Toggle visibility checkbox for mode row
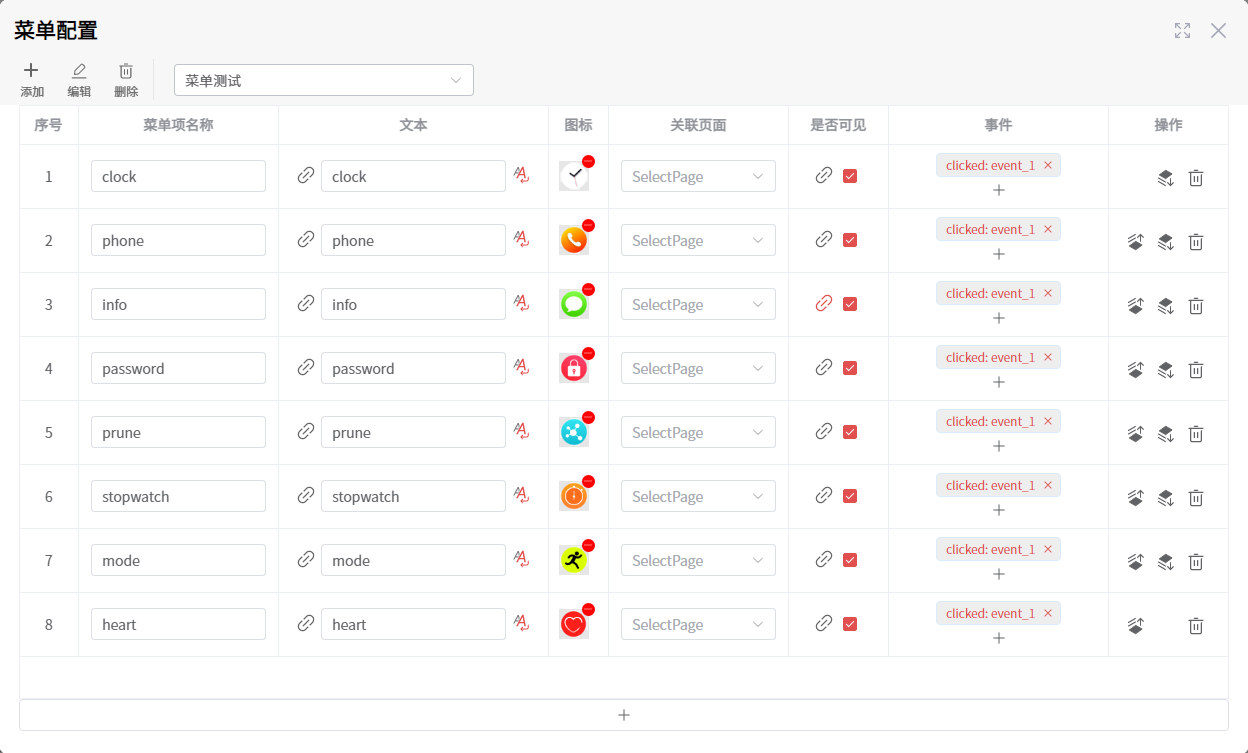The height and width of the screenshot is (753, 1248). 850,560
